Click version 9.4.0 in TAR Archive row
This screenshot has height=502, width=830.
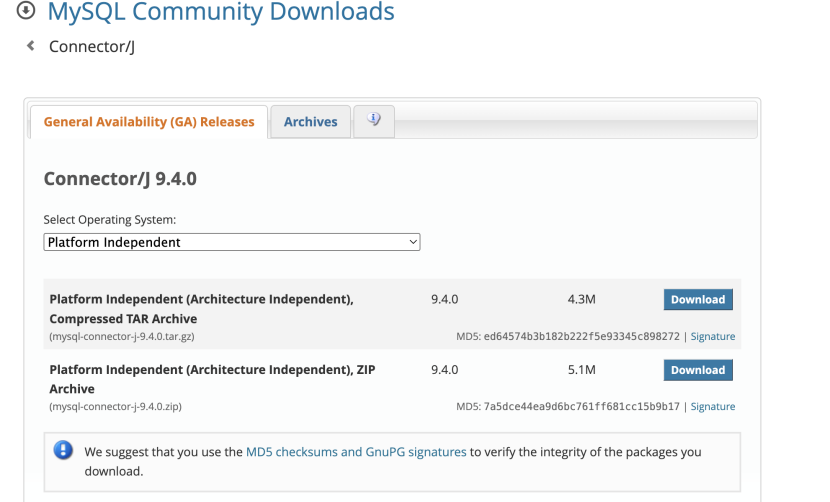445,299
